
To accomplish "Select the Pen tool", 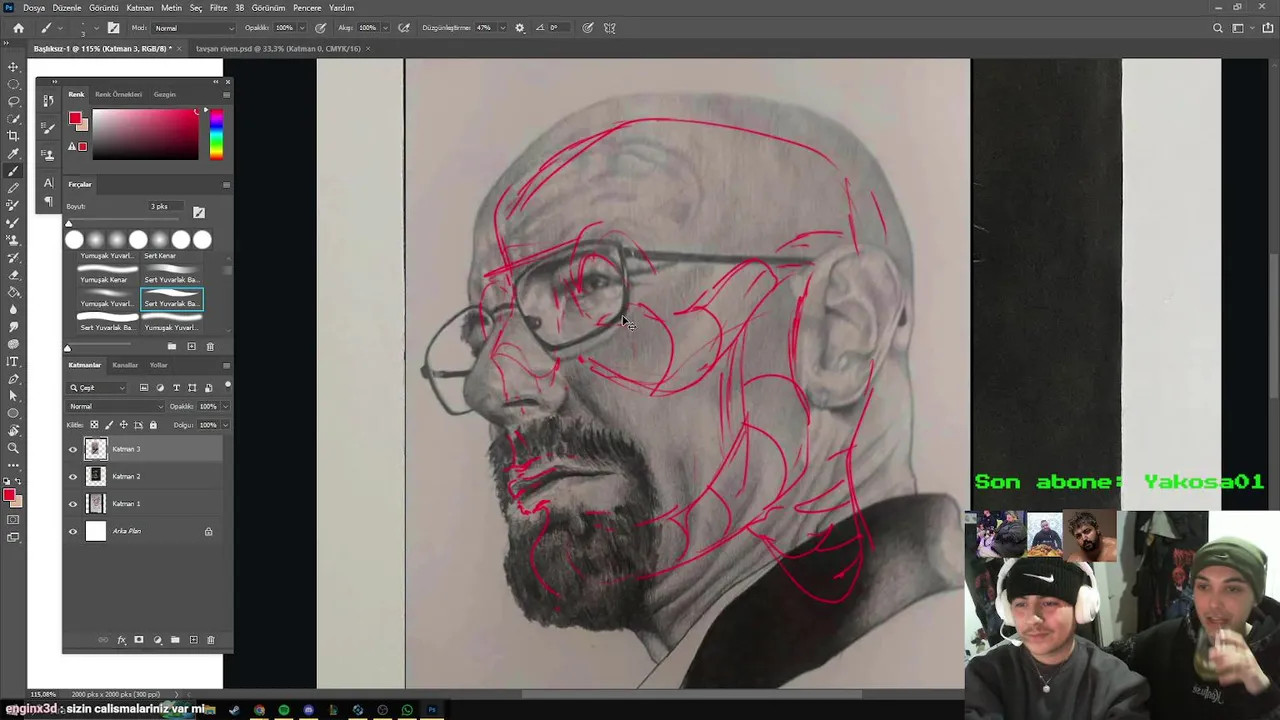I will [x=13, y=379].
